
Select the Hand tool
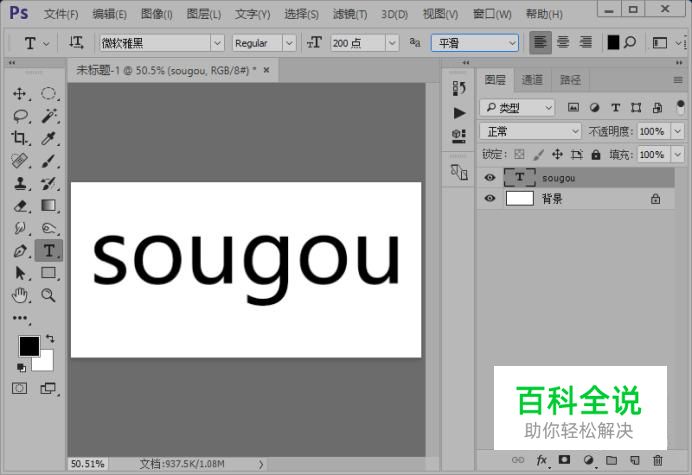point(20,295)
